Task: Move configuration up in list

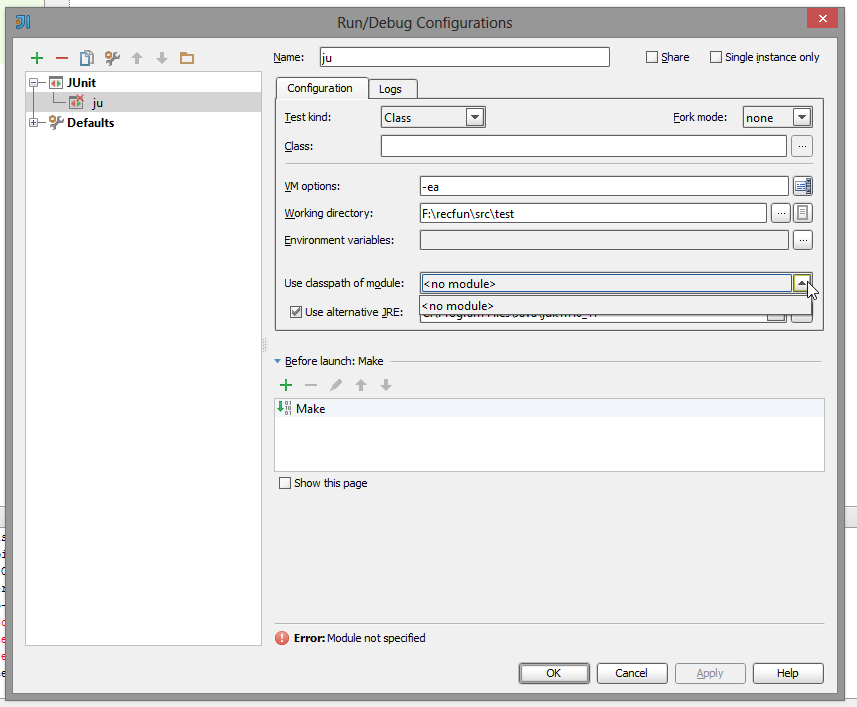Action: [137, 58]
